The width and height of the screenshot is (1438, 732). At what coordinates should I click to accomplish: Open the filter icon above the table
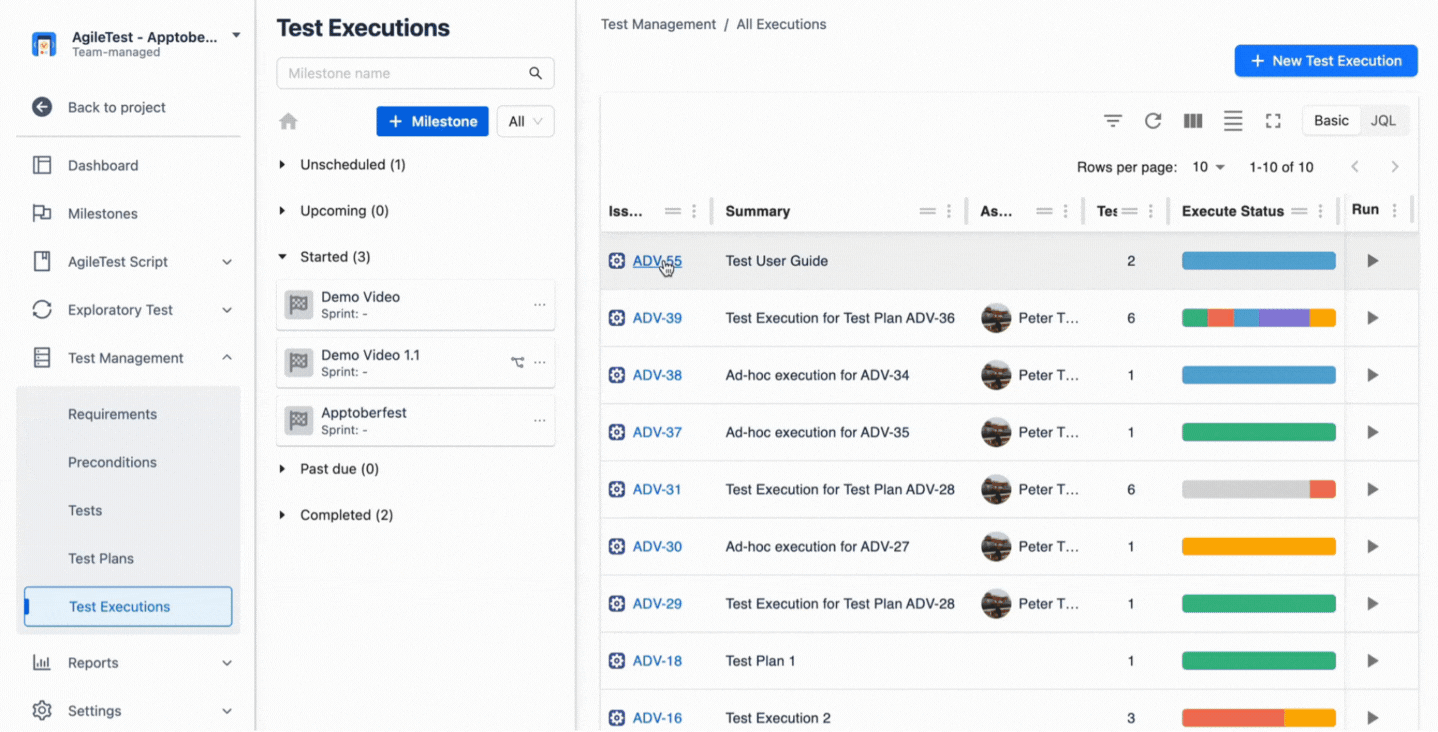tap(1112, 120)
